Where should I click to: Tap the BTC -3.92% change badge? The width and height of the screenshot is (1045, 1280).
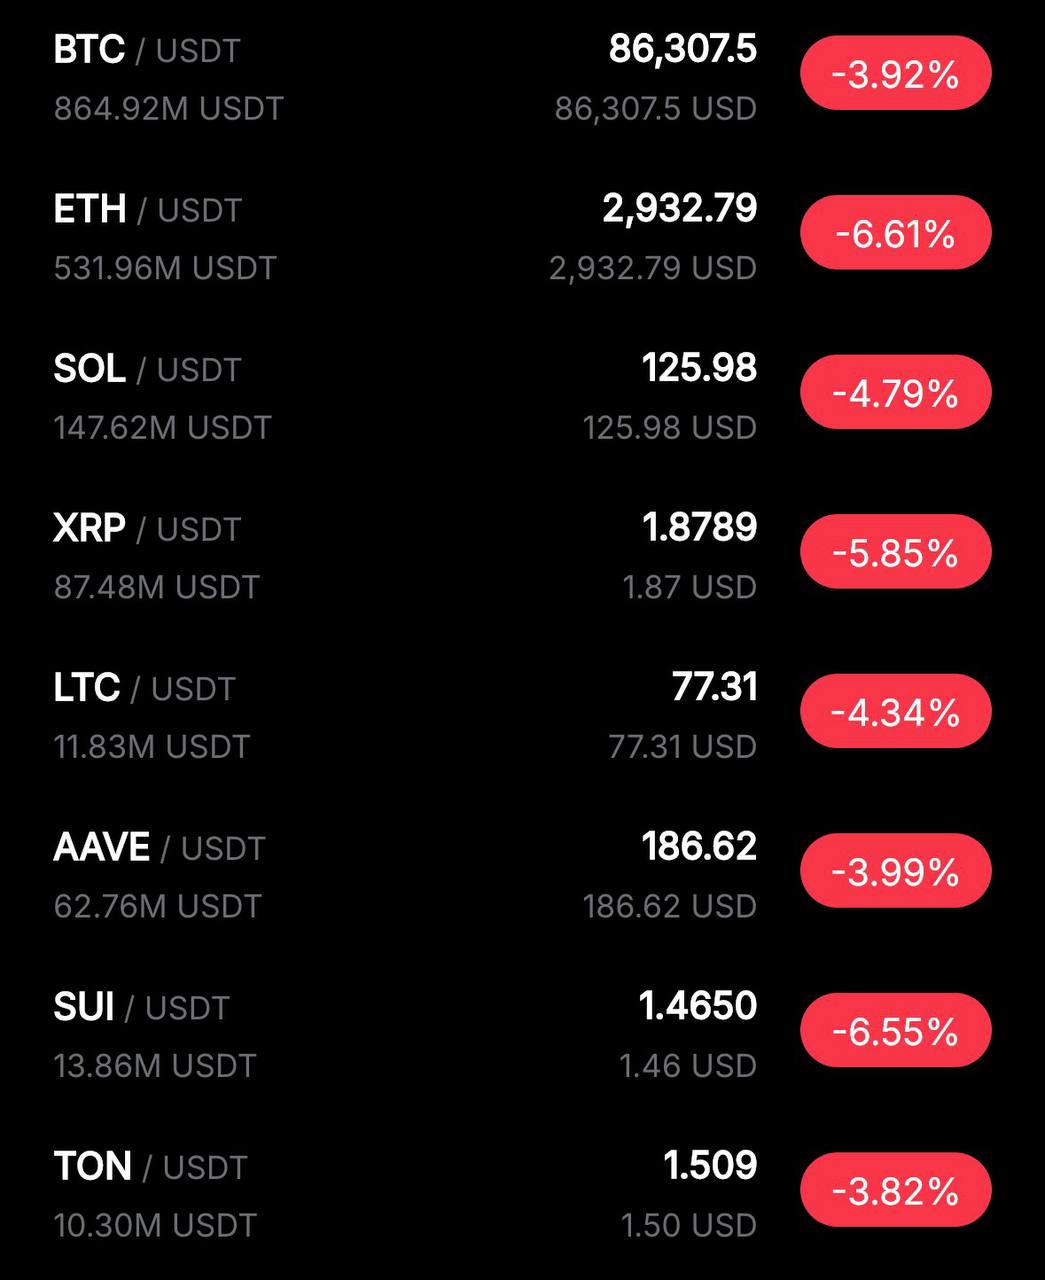click(x=895, y=73)
